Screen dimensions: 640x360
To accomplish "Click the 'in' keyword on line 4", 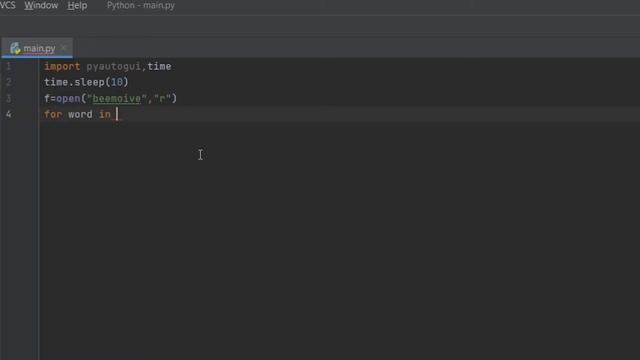I will (104, 114).
